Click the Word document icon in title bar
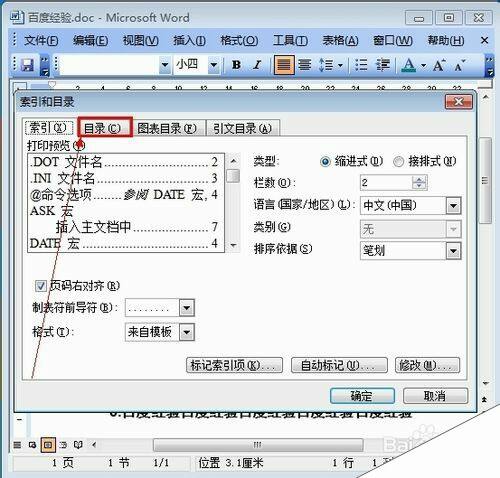The image size is (500, 478). pyautogui.click(x=17, y=17)
